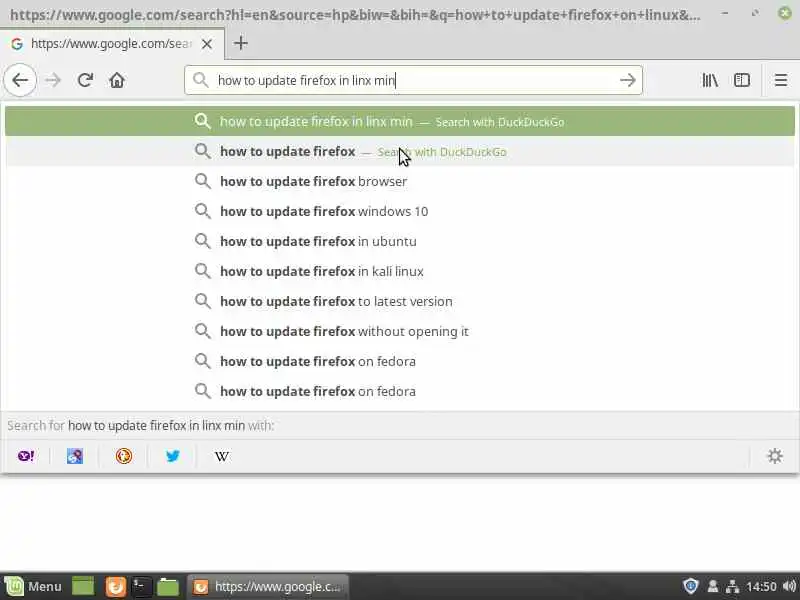Click the magnifier icon in the address bar
The image size is (800, 600).
click(x=201, y=80)
